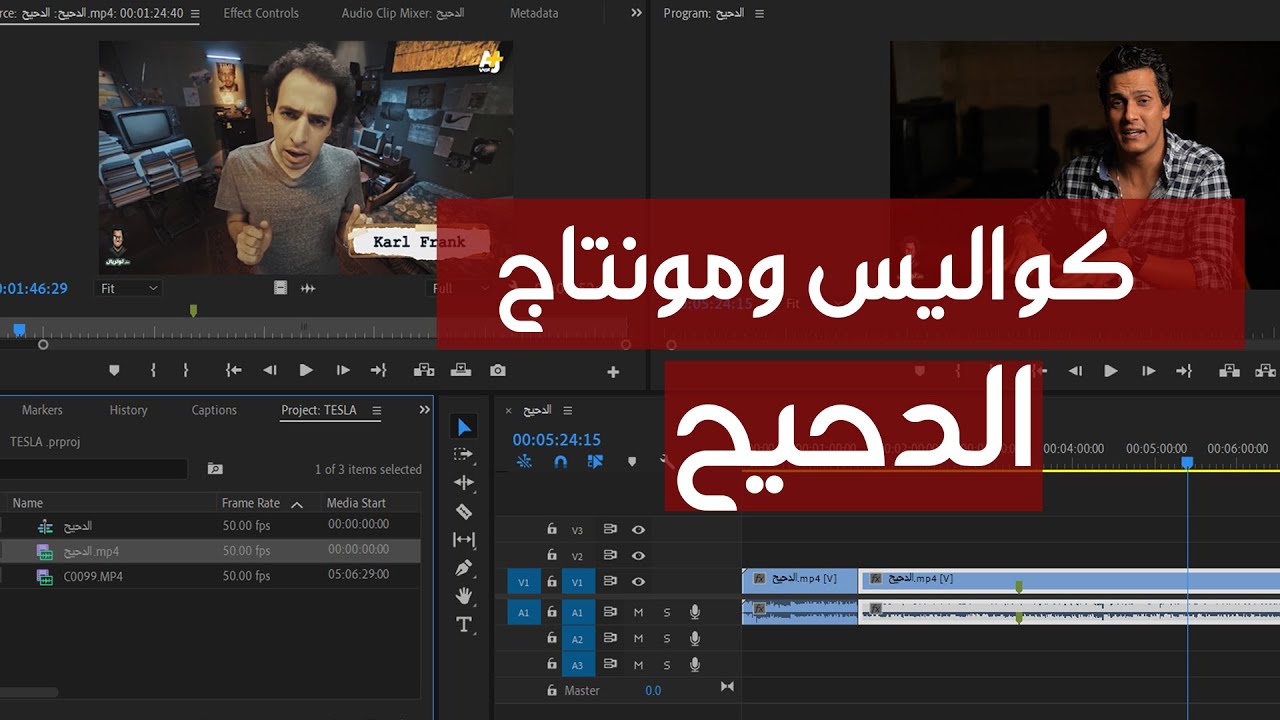
Task: Toggle Linked Selection in the timeline
Action: coord(596,462)
